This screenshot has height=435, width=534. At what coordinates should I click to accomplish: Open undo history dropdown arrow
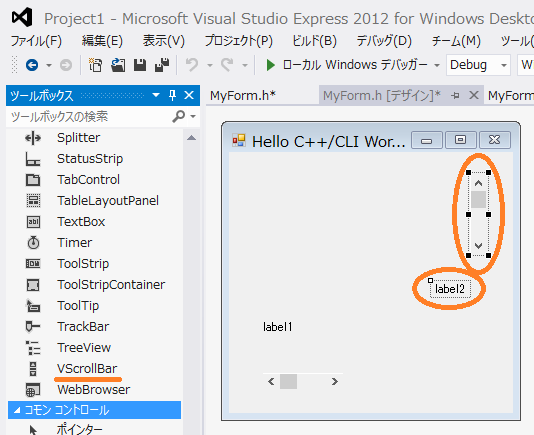pos(210,65)
